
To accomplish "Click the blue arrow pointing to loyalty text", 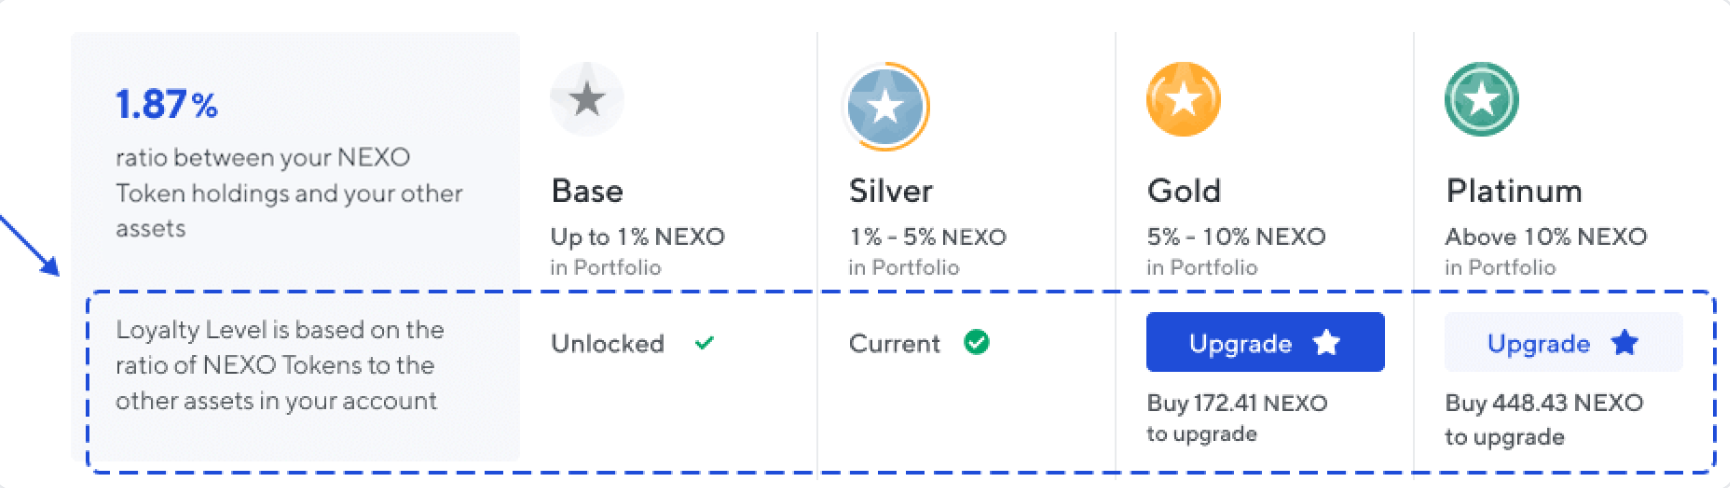I will click(30, 244).
